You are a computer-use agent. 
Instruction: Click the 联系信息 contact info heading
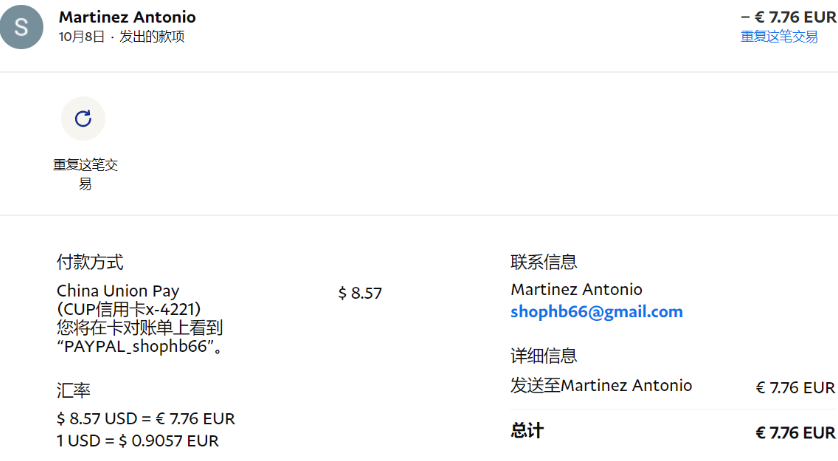[x=544, y=262]
